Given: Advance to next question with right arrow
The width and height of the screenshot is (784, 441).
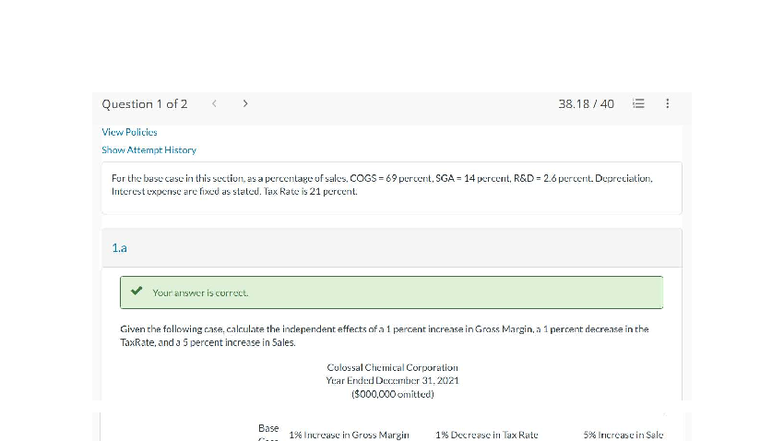Looking at the screenshot, I should (246, 103).
